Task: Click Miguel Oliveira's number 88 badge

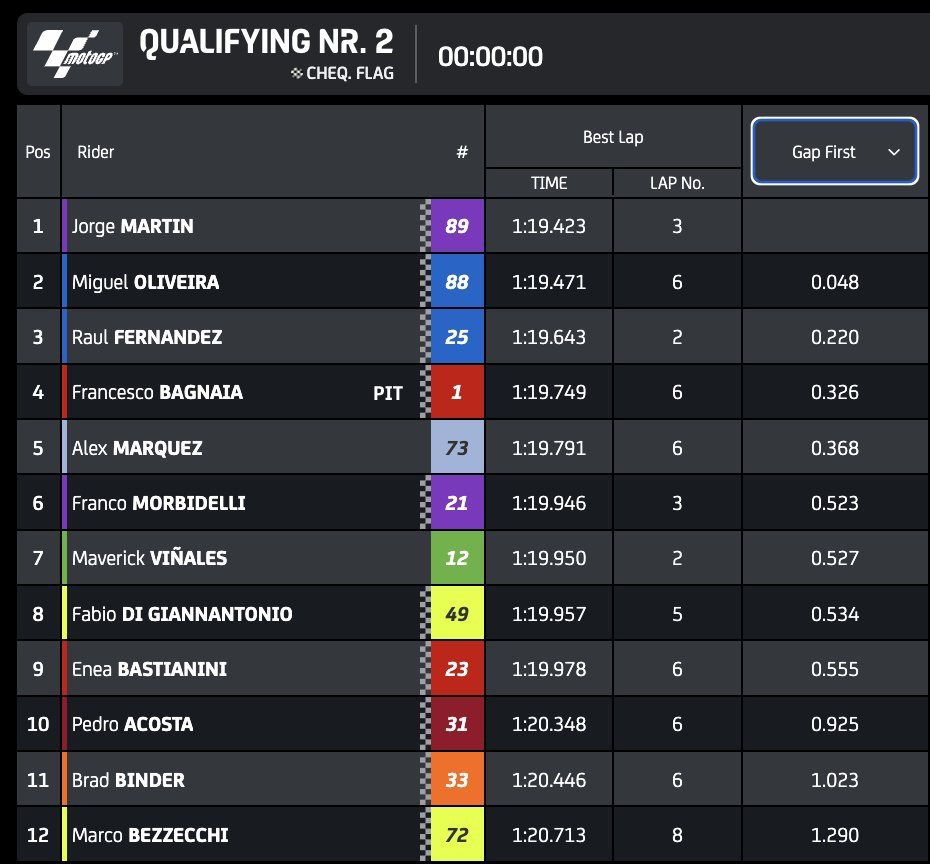Action: (x=456, y=282)
